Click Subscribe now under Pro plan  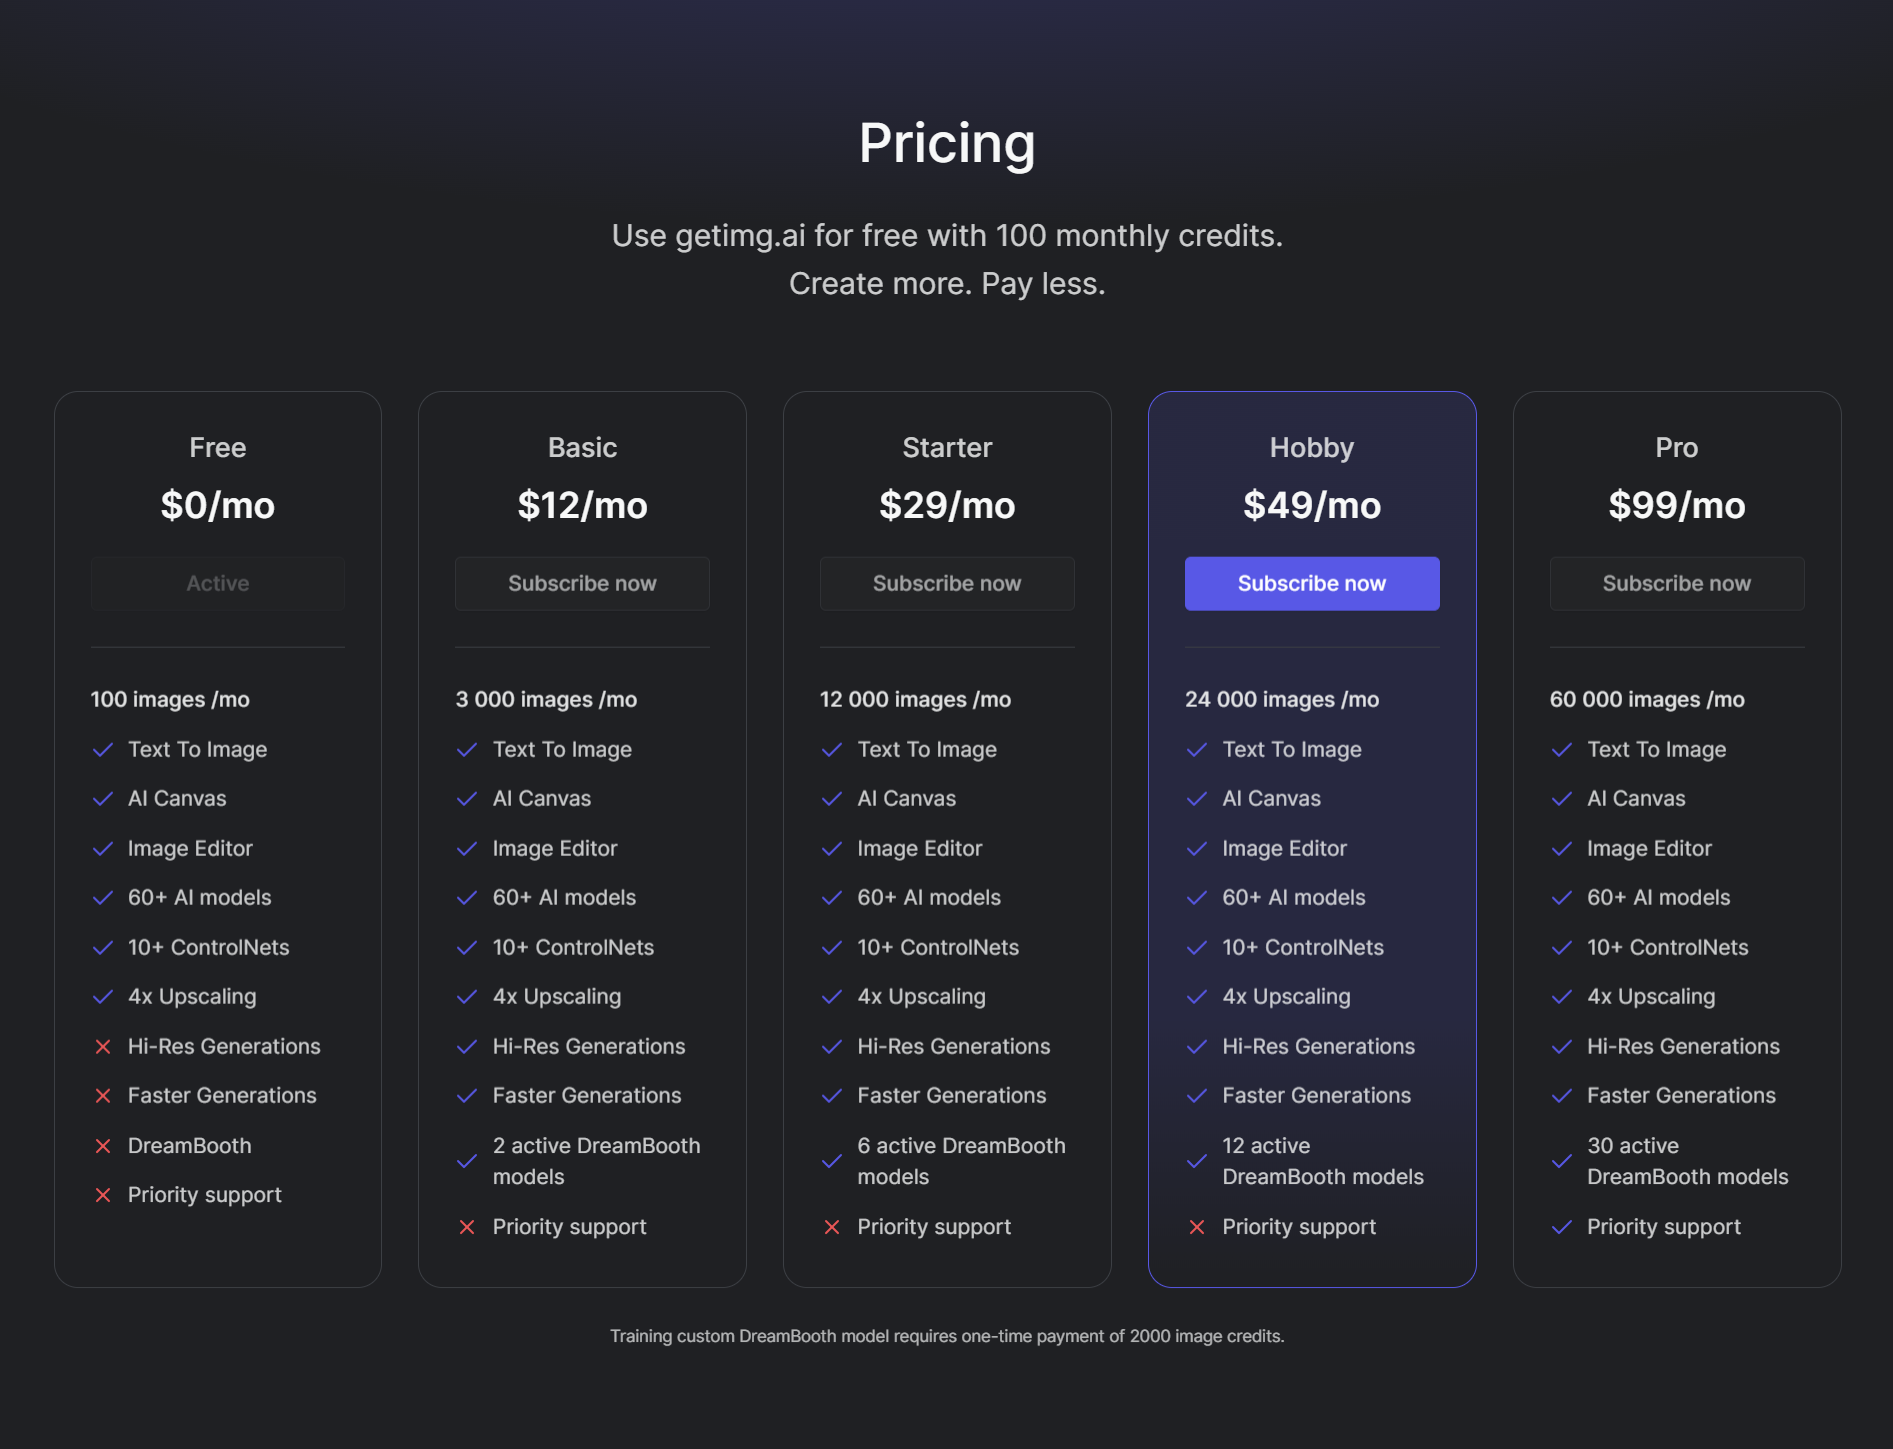(x=1677, y=583)
